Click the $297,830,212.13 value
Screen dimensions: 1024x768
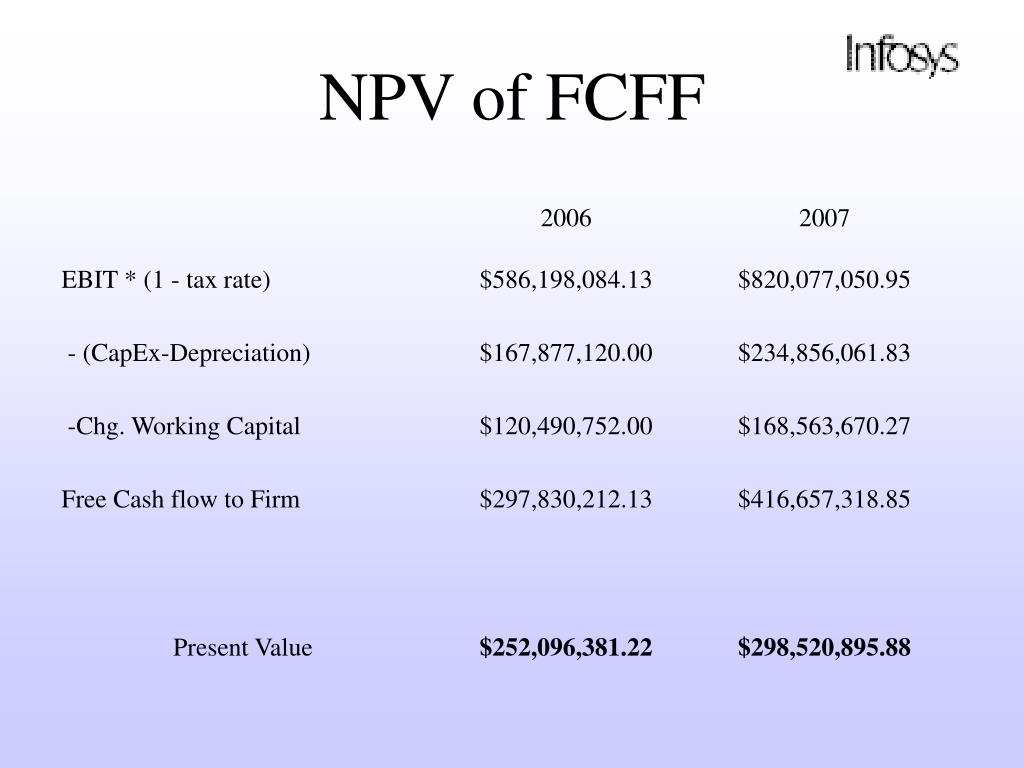point(566,500)
